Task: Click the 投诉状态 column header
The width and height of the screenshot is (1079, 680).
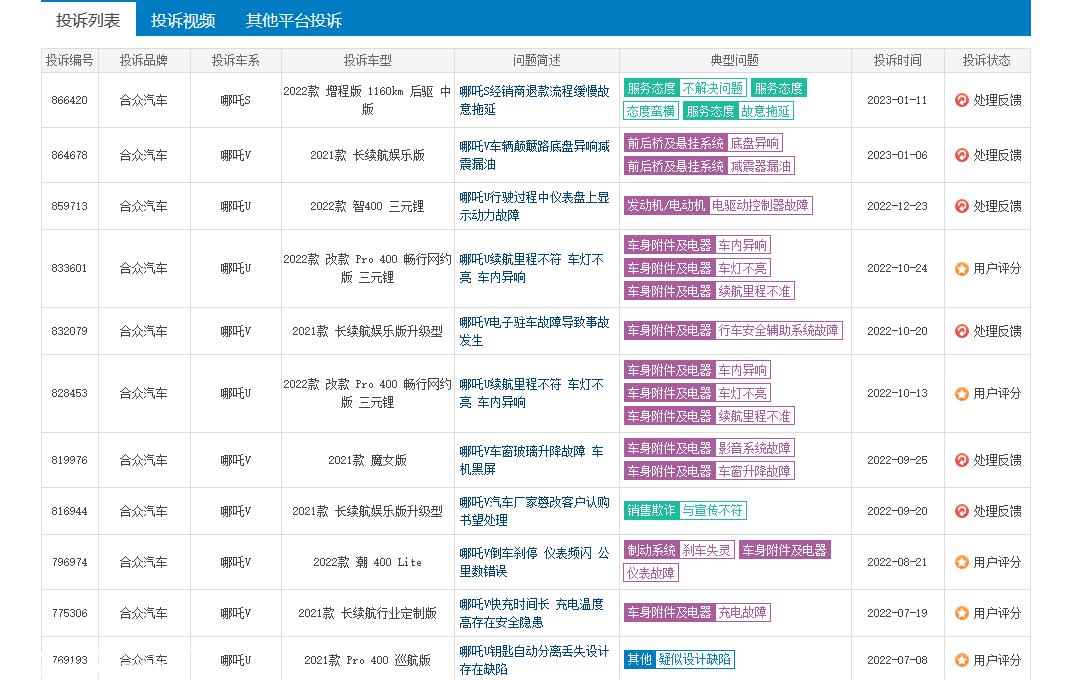Action: [x=987, y=61]
